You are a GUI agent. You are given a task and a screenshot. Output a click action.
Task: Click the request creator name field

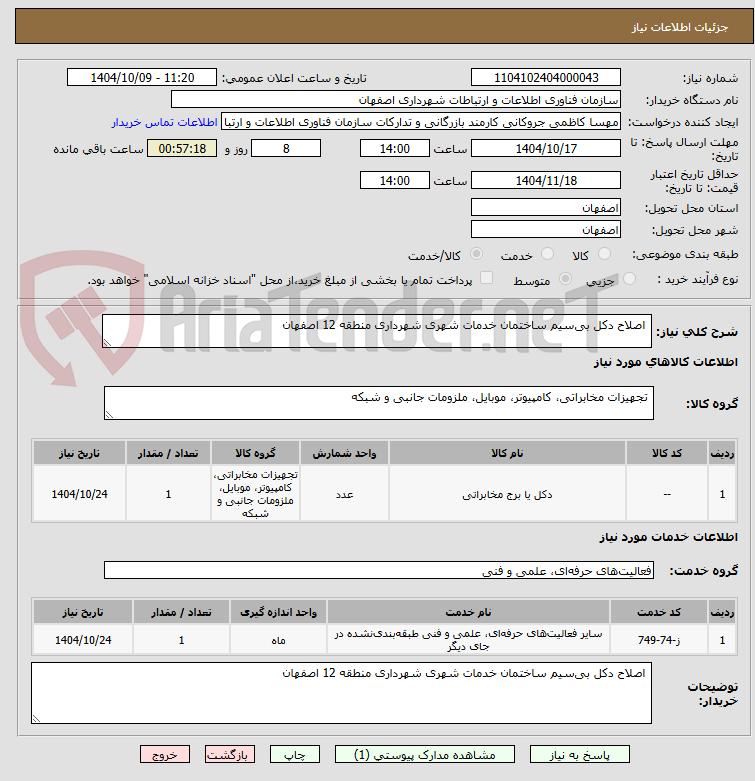point(421,122)
